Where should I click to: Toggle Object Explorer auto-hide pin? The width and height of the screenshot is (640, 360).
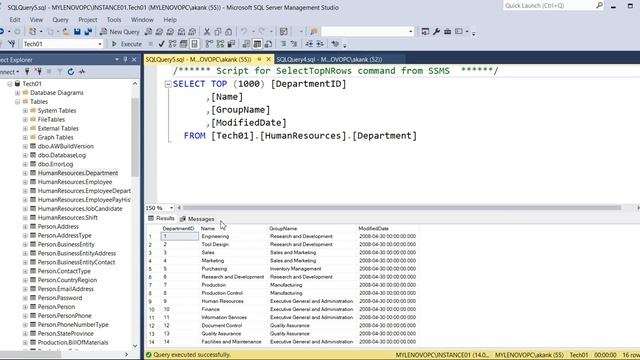[125, 60]
